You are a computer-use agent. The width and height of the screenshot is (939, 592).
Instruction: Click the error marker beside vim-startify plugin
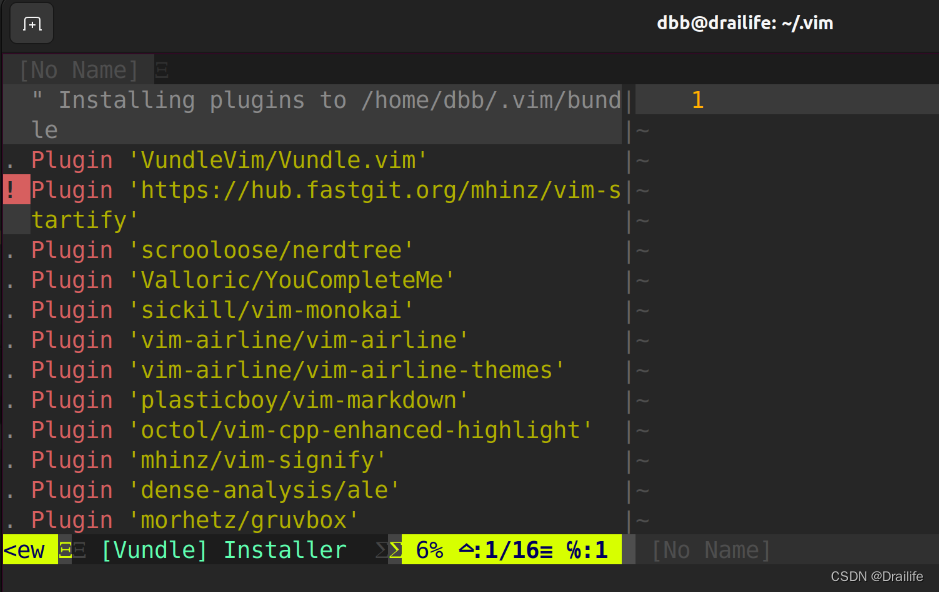tap(16, 190)
